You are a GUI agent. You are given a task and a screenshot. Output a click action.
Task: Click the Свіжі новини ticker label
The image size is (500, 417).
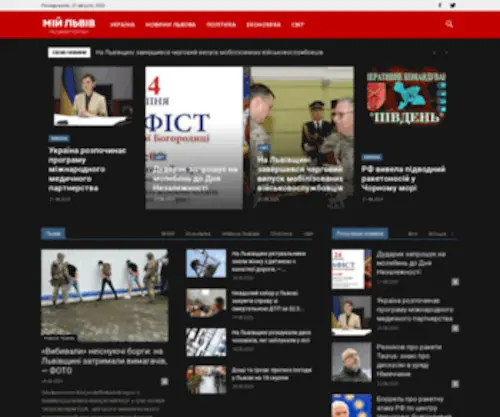click(x=69, y=52)
